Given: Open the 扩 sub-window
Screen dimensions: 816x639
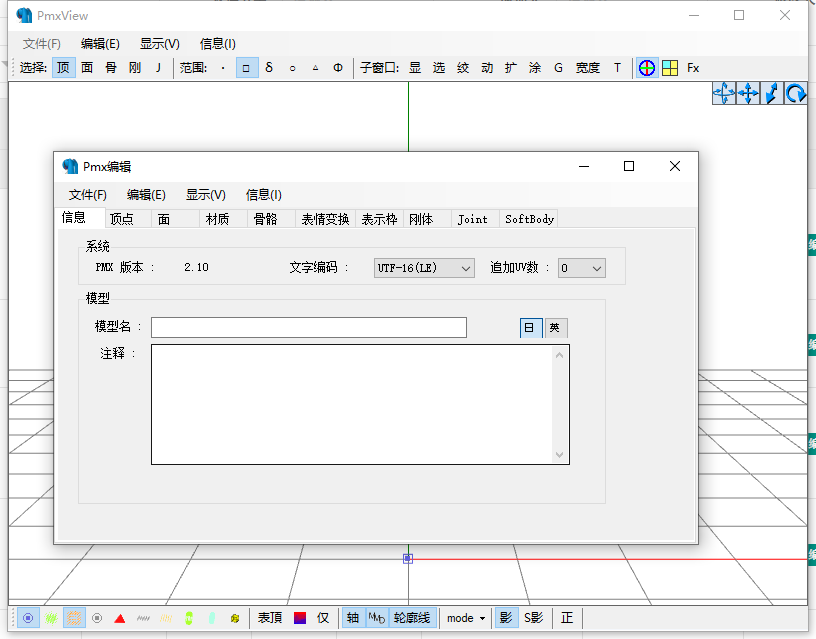Looking at the screenshot, I should (511, 68).
